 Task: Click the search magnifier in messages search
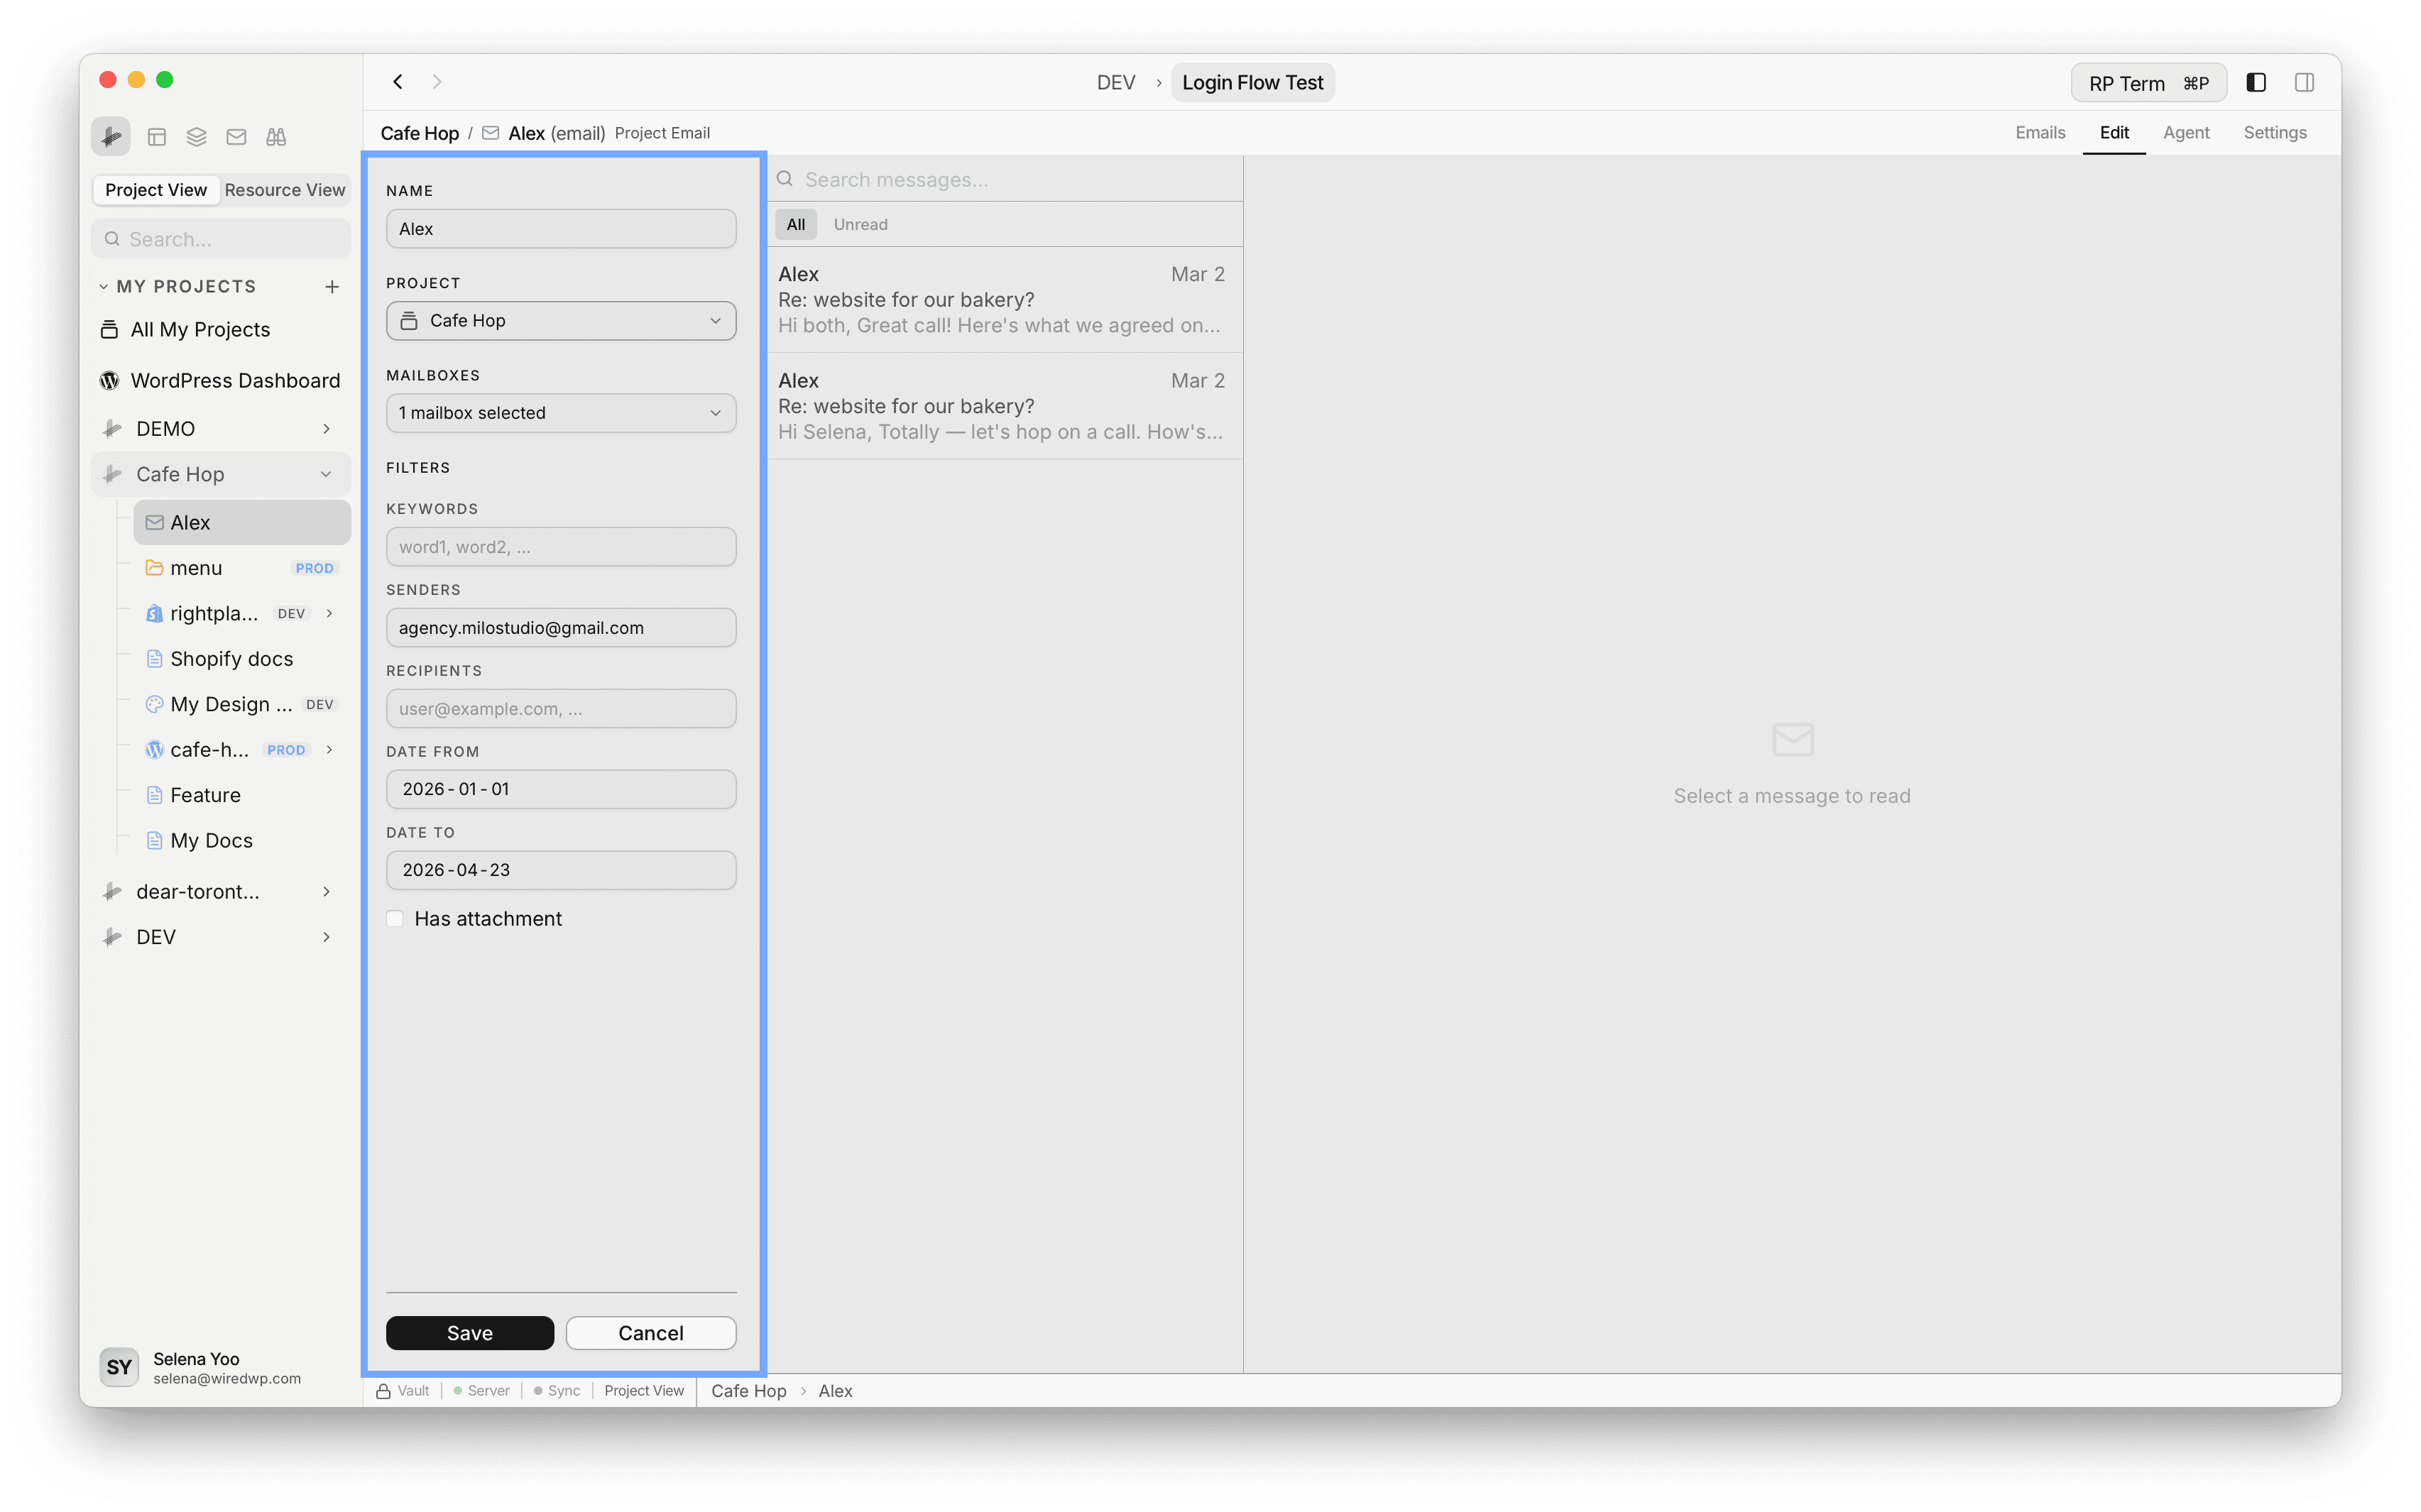(786, 180)
